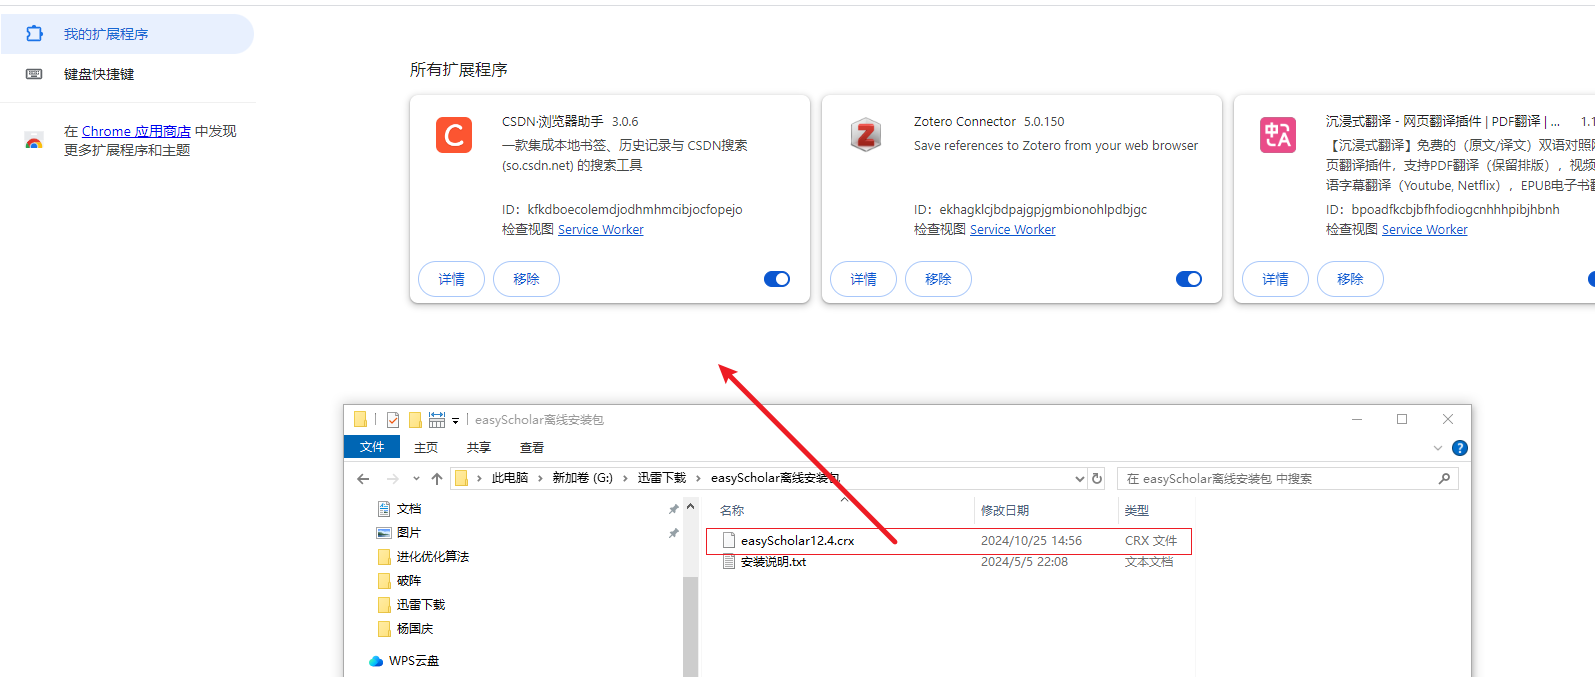Screen dimensions: 1595x677
Task: Open the 进化优化算法 folder in navigation pane
Action: coord(433,557)
